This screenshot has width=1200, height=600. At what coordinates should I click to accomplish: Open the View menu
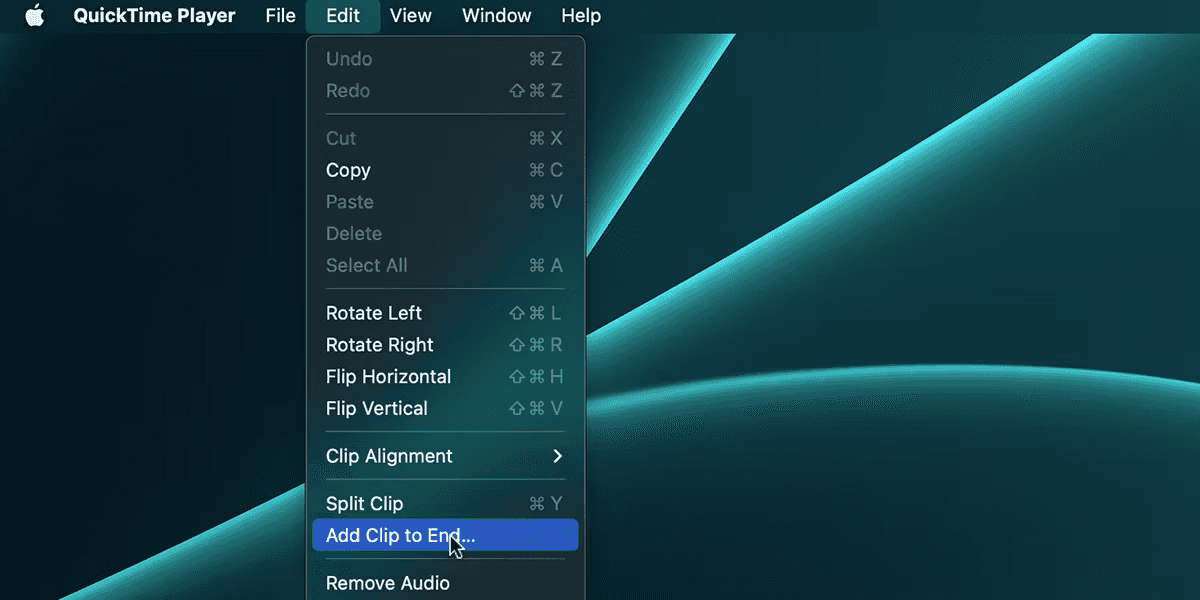(x=410, y=16)
